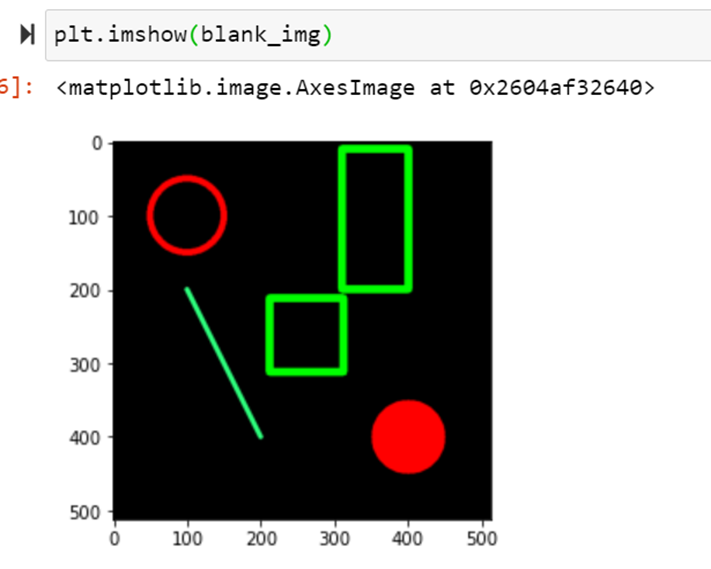Click the x-axis tick label 400

point(408,539)
